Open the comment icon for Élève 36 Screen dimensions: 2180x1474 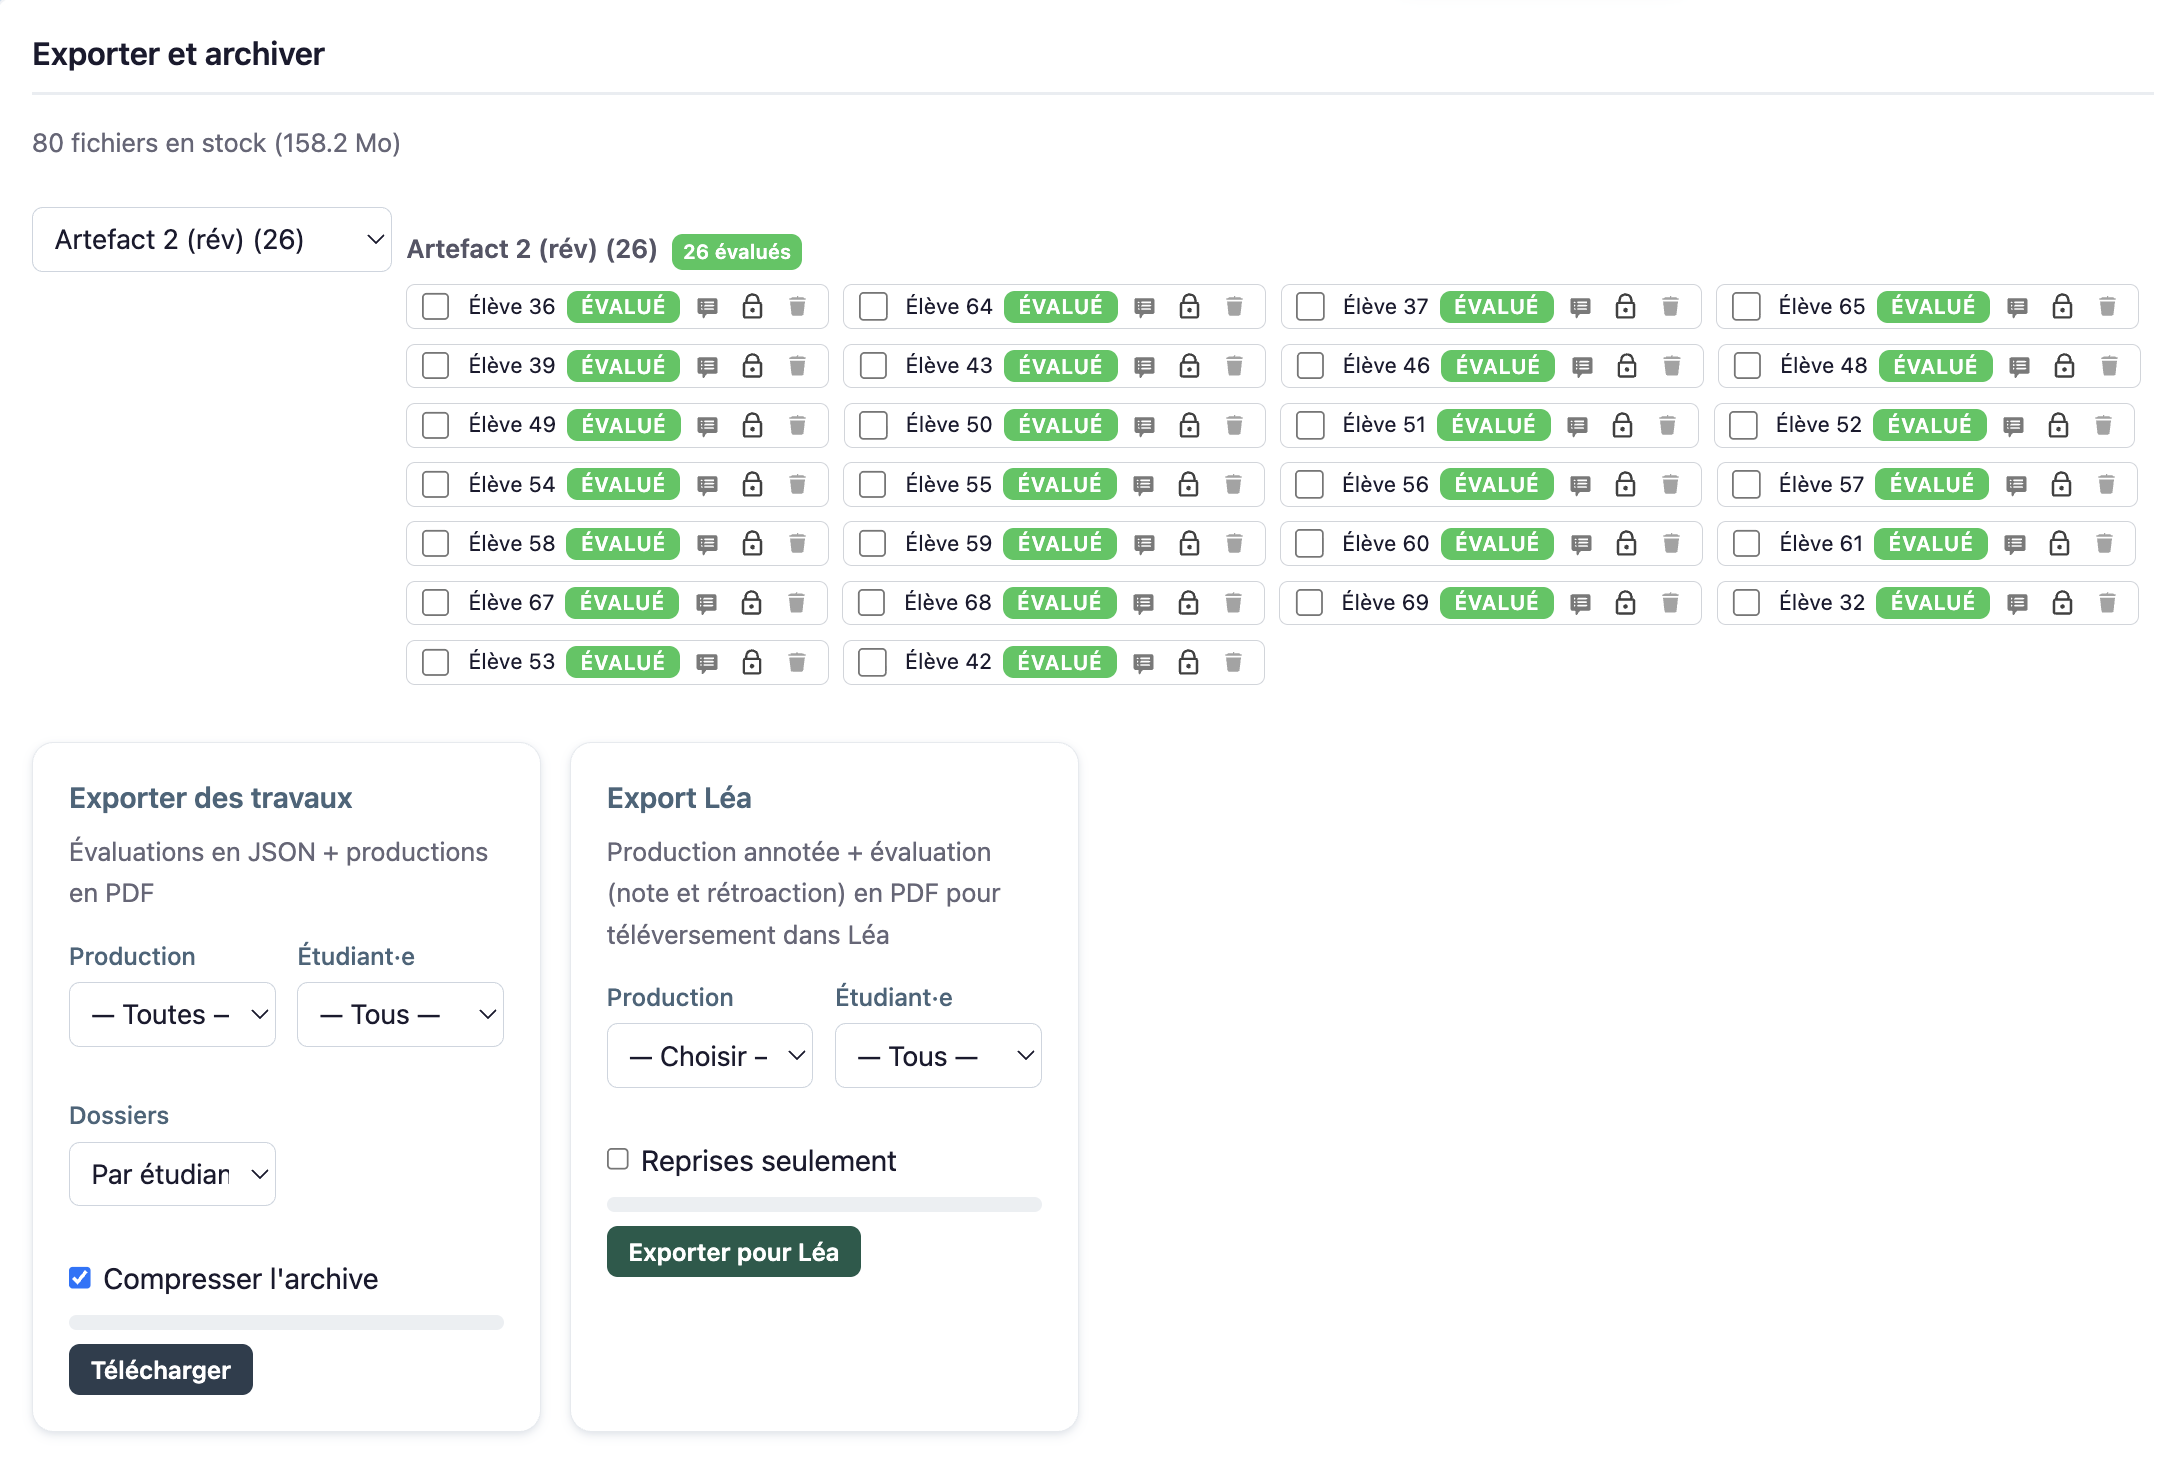coord(707,307)
